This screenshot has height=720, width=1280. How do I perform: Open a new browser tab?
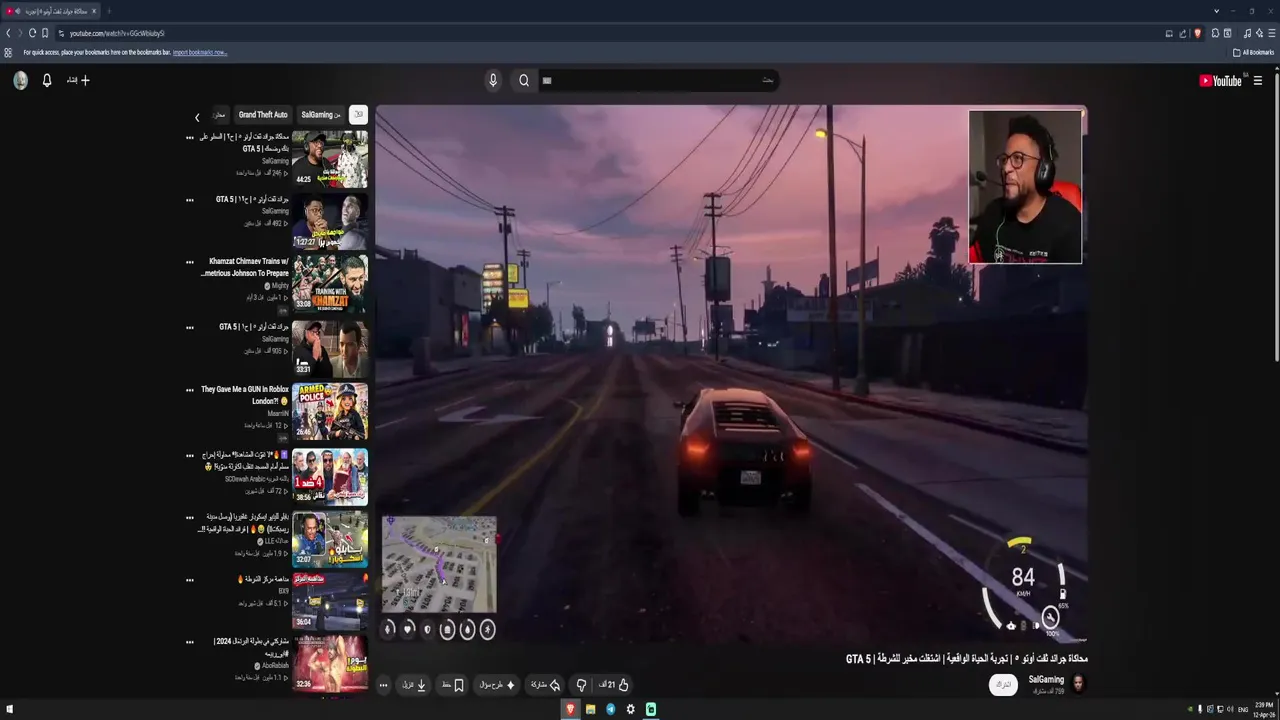(109, 11)
